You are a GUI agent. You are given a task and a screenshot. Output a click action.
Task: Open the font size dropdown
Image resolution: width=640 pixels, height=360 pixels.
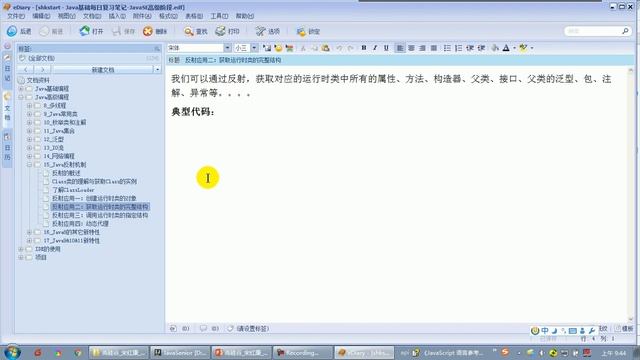coord(254,48)
